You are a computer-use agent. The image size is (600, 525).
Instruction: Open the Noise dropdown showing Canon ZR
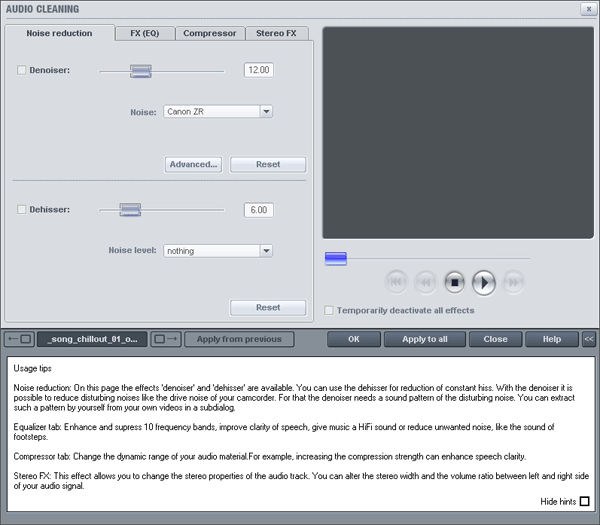point(218,112)
